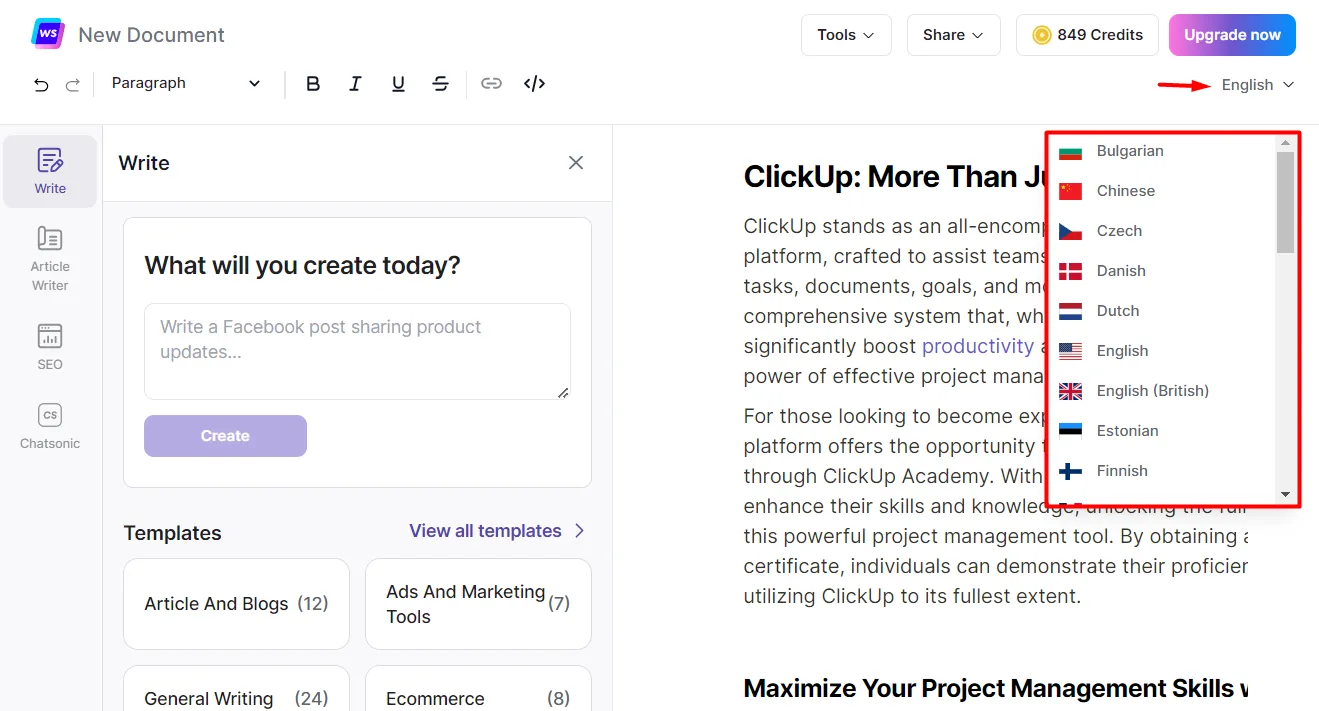The width and height of the screenshot is (1319, 711).
Task: Click the ClickUp: More Than heading
Action: pos(893,177)
